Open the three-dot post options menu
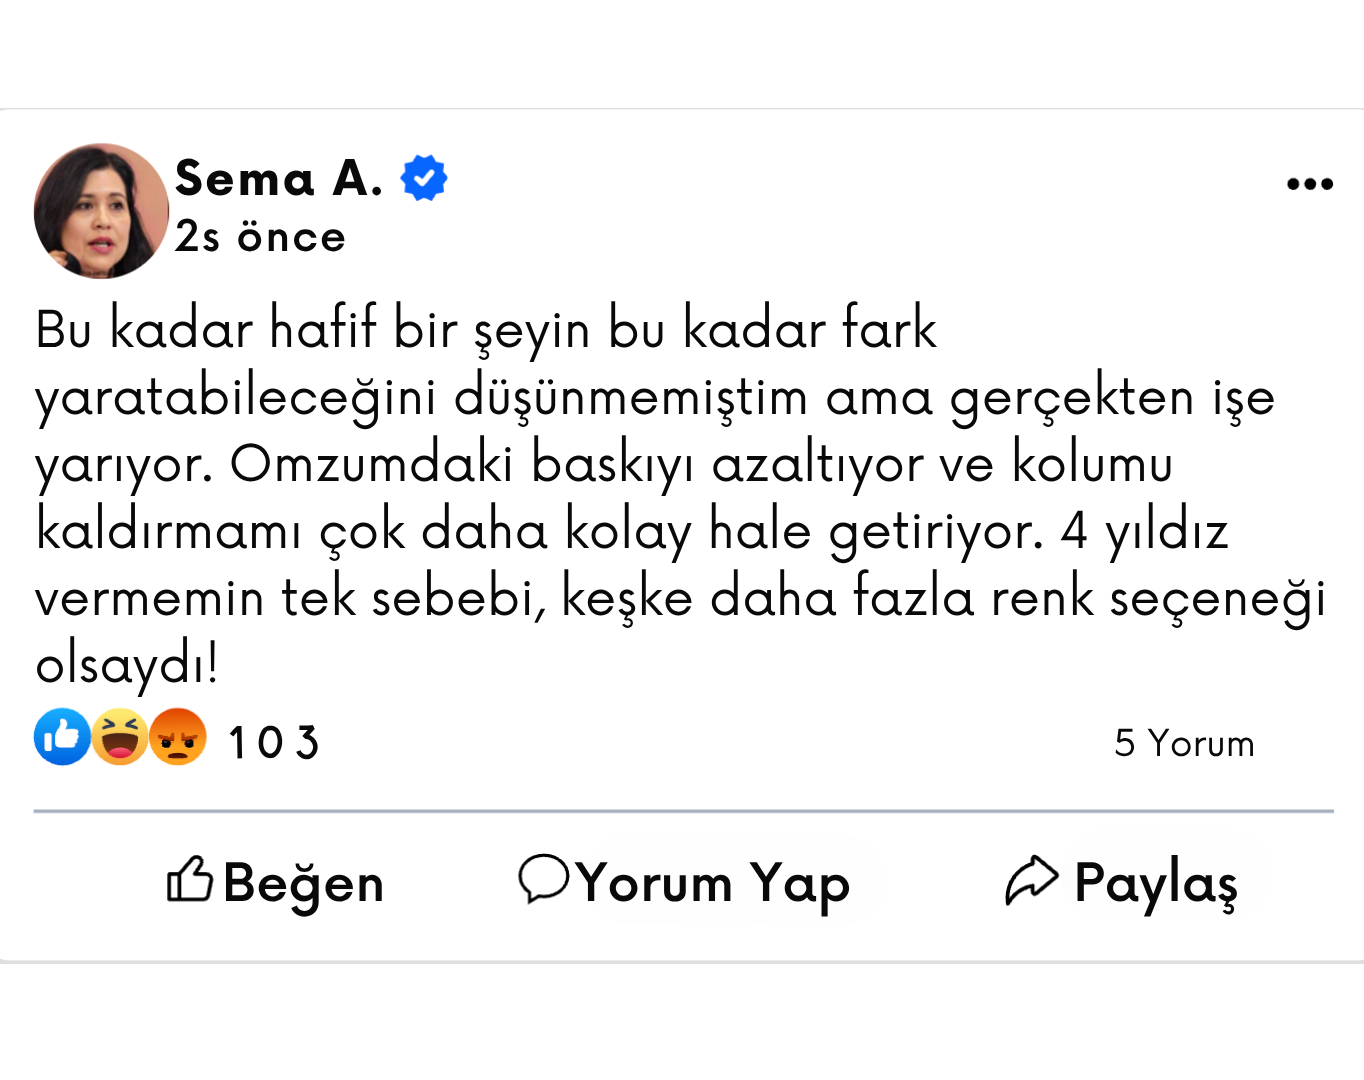 tap(1310, 184)
